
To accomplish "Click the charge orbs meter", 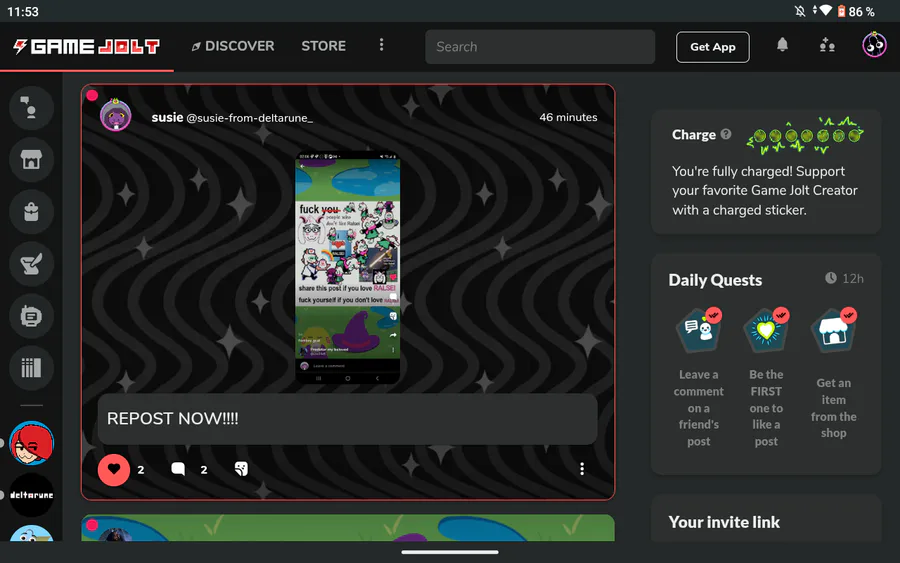I will [805, 136].
